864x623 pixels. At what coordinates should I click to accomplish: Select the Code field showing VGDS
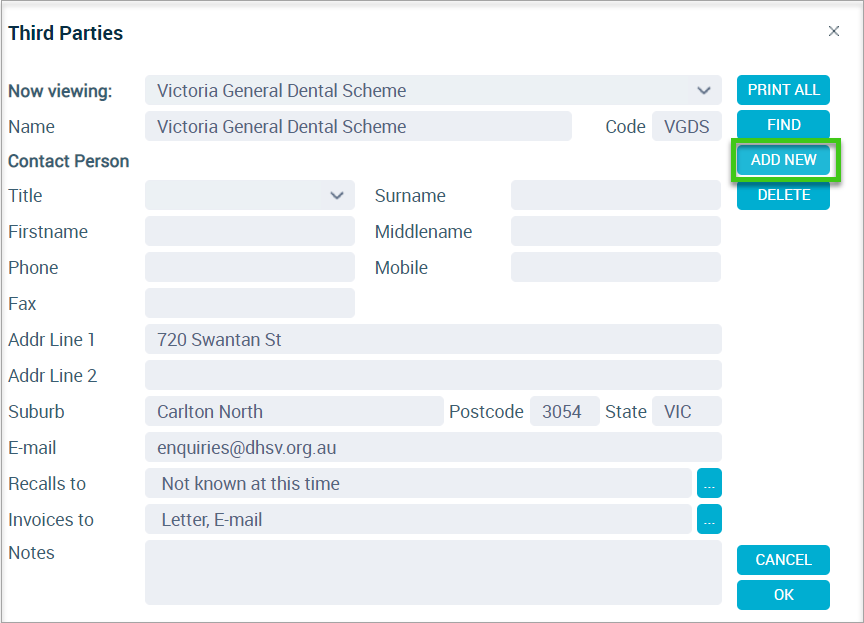click(x=687, y=126)
